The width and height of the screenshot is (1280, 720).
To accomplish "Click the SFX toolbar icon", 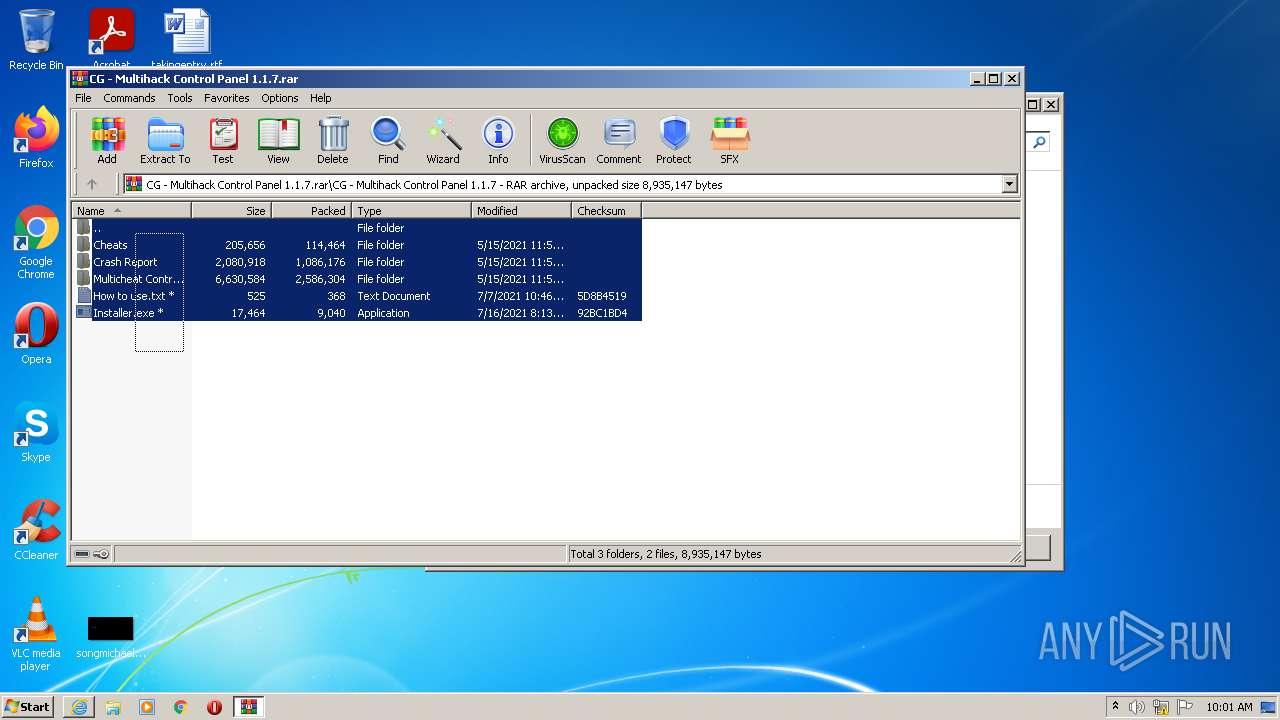I will (x=730, y=141).
